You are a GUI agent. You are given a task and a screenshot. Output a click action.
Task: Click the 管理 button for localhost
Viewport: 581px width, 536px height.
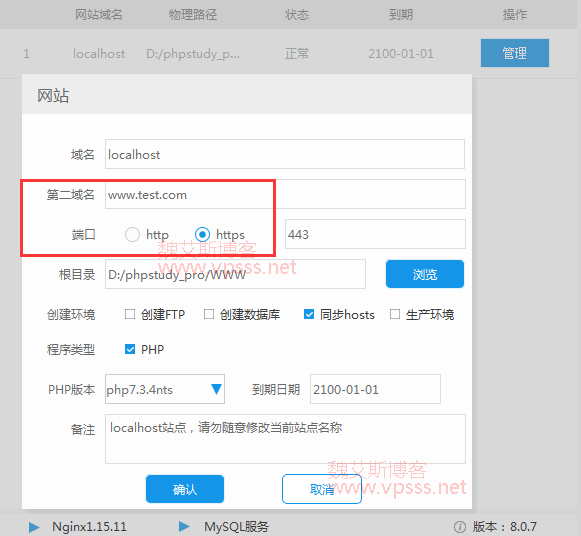point(515,53)
